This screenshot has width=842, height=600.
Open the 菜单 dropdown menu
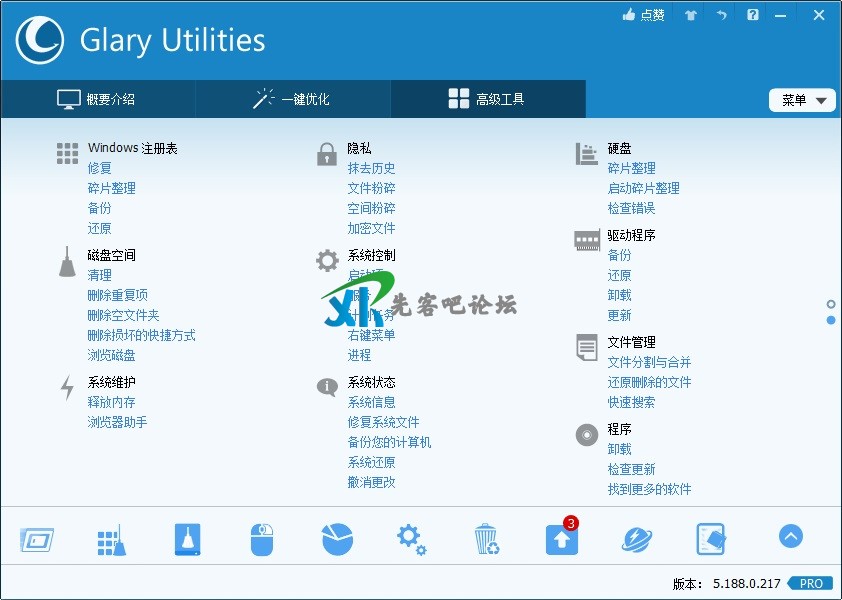point(802,100)
